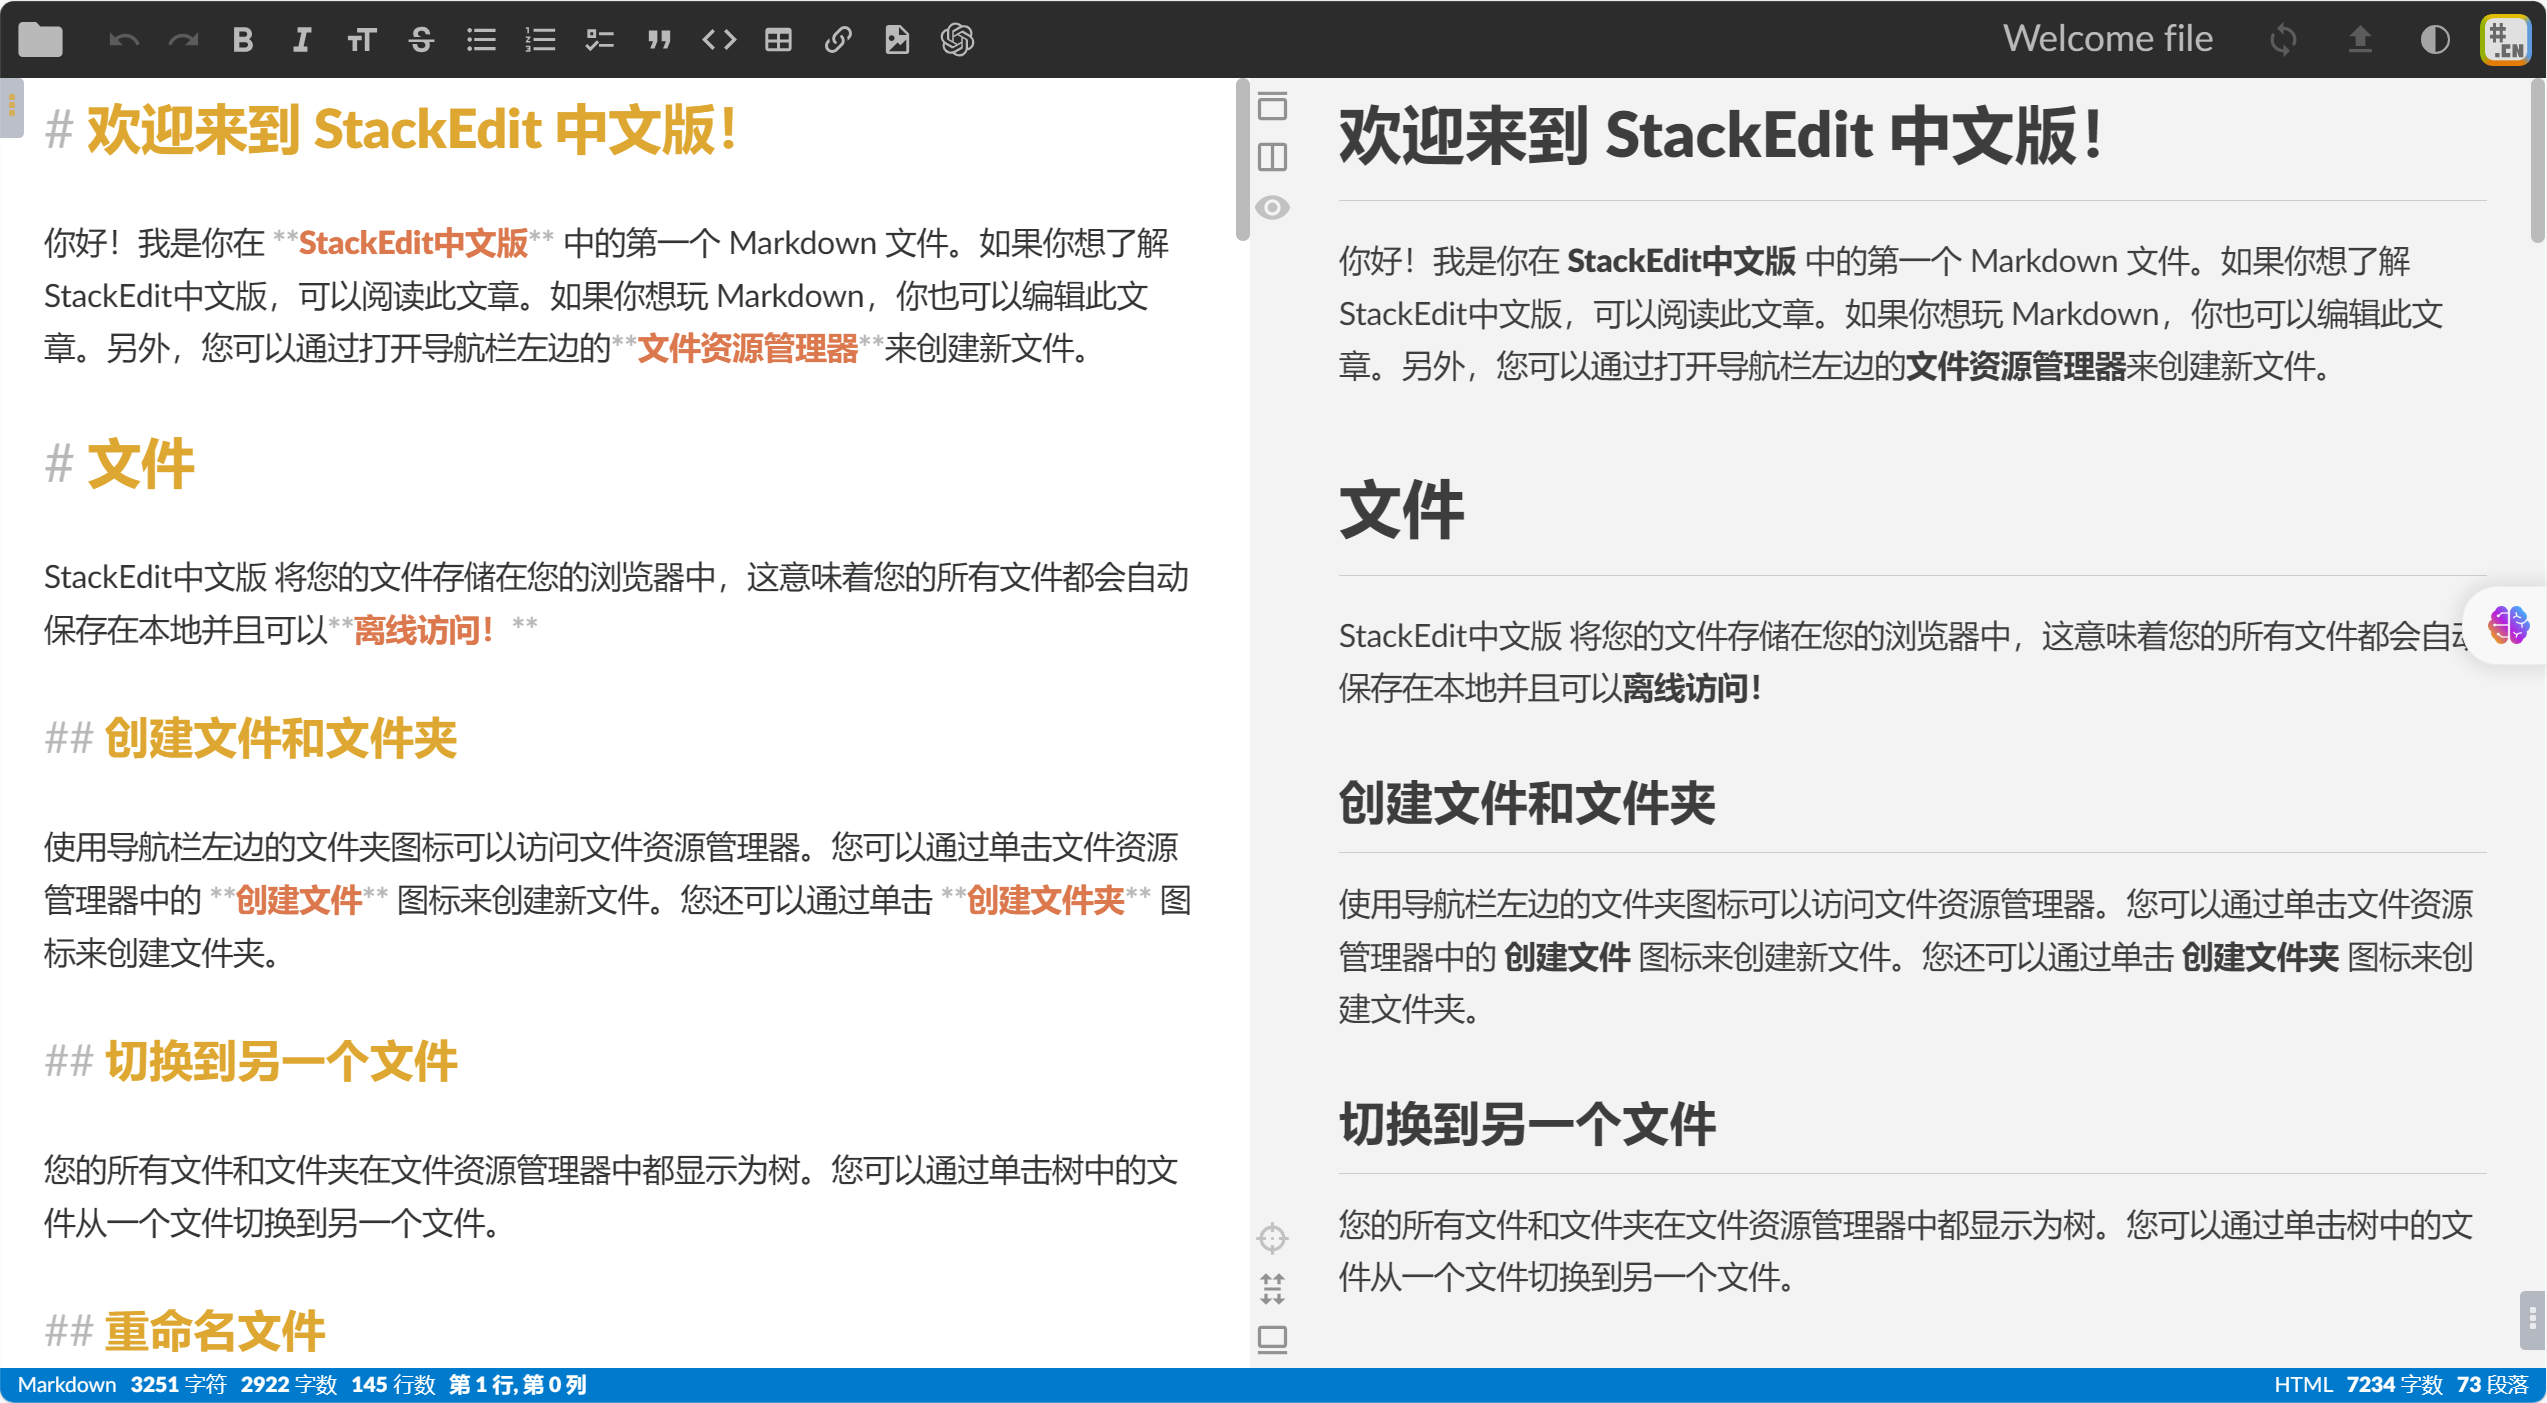Viewport: 2547px width, 1403px height.
Task: Open the file explorer folder icon
Action: point(40,40)
